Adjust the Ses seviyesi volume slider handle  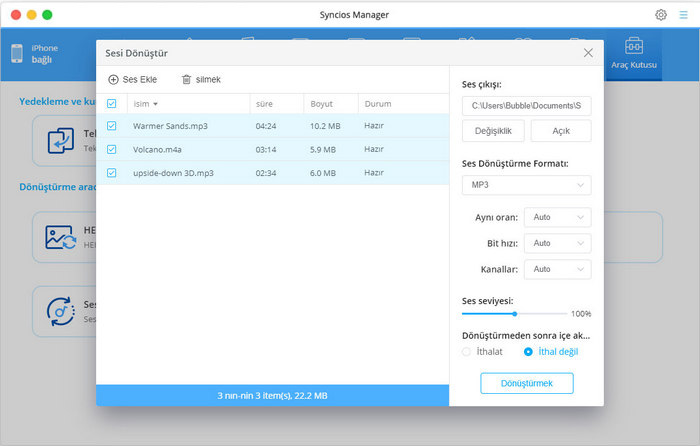tap(515, 314)
